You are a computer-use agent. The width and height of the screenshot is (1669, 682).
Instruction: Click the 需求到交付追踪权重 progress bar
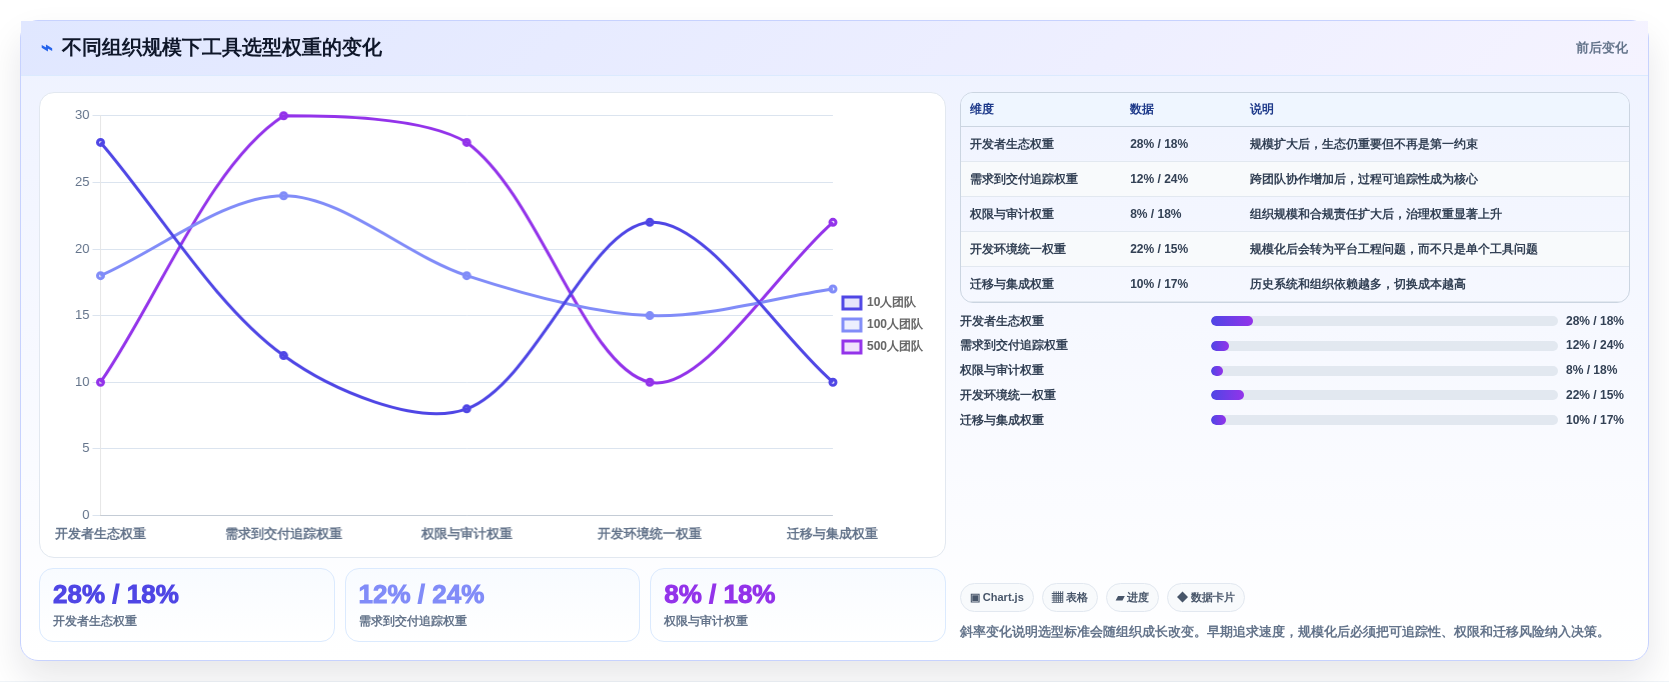point(1384,346)
